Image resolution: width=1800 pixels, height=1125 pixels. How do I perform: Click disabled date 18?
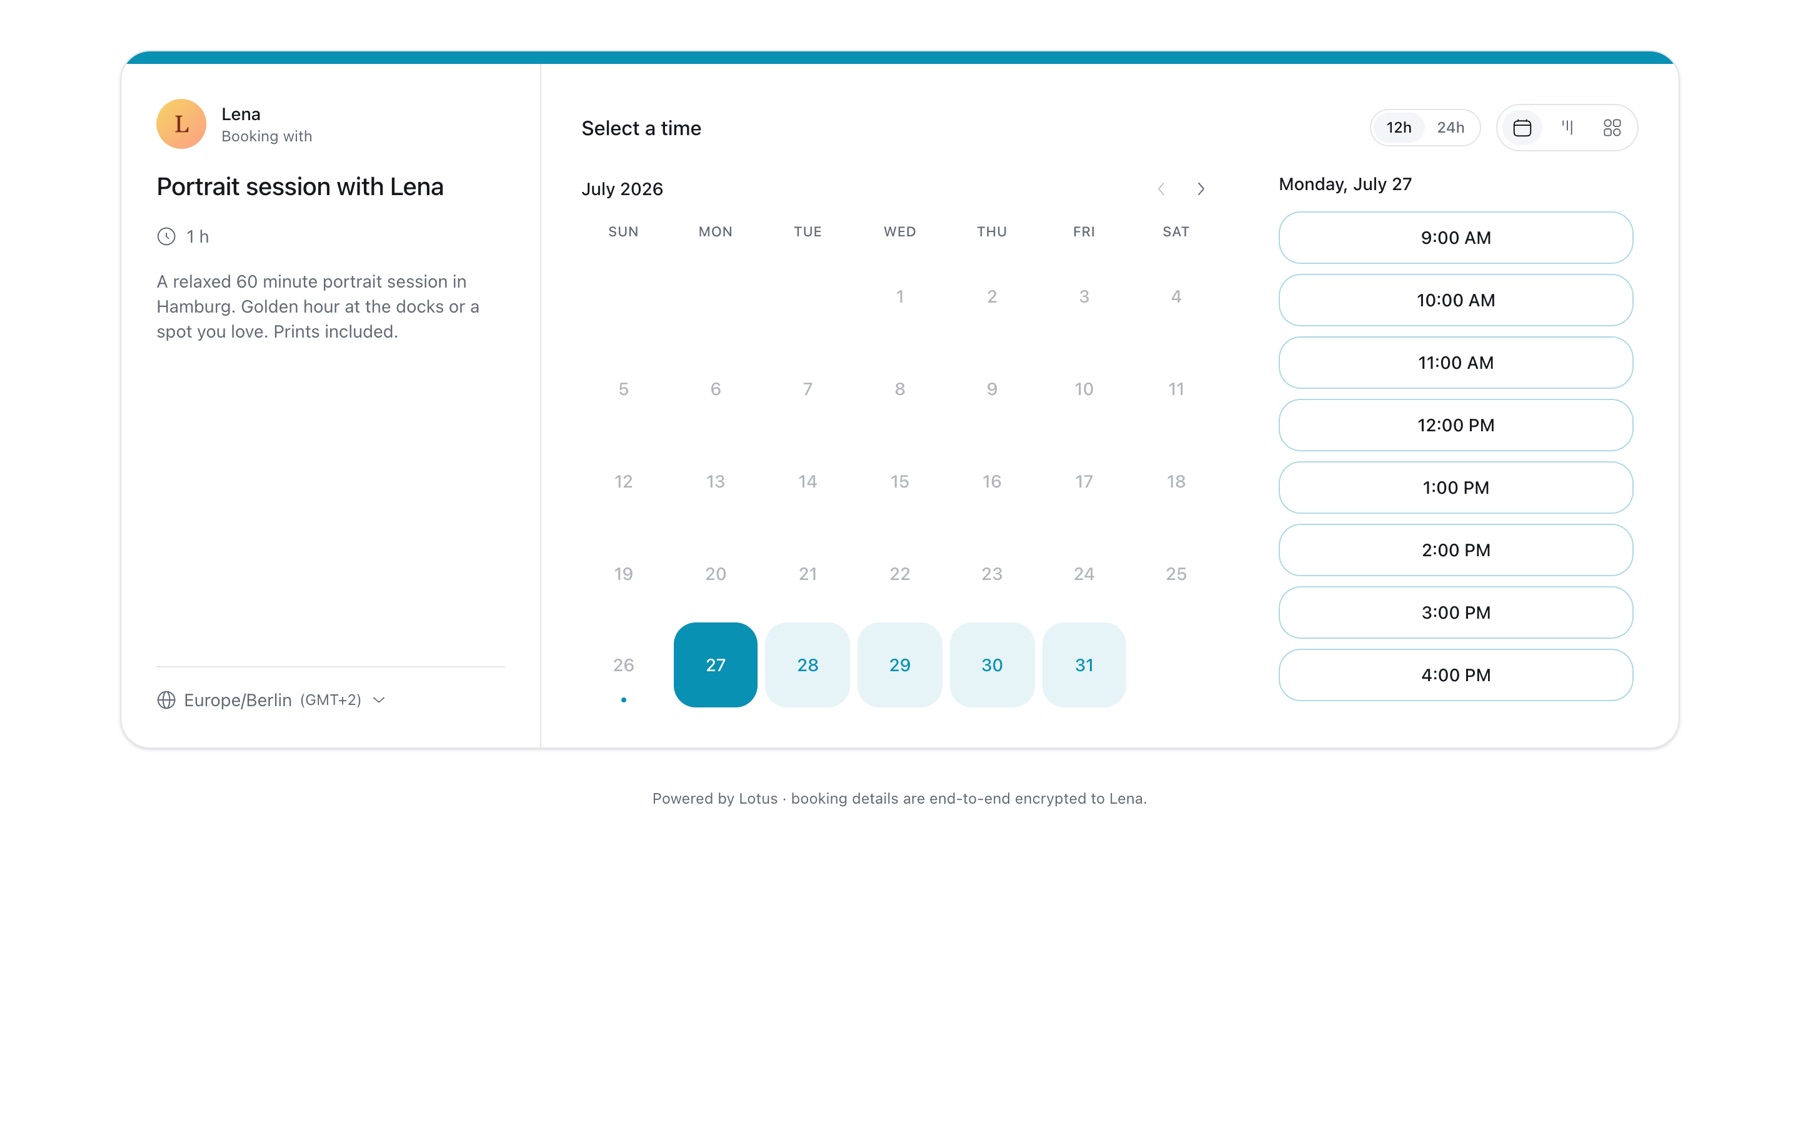[1176, 482]
